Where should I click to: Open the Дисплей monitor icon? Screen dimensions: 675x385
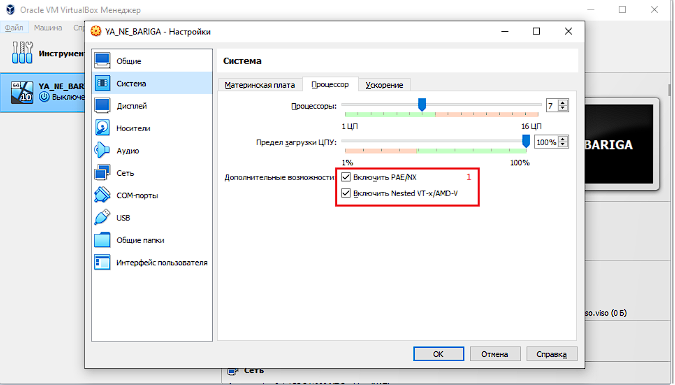[x=102, y=106]
